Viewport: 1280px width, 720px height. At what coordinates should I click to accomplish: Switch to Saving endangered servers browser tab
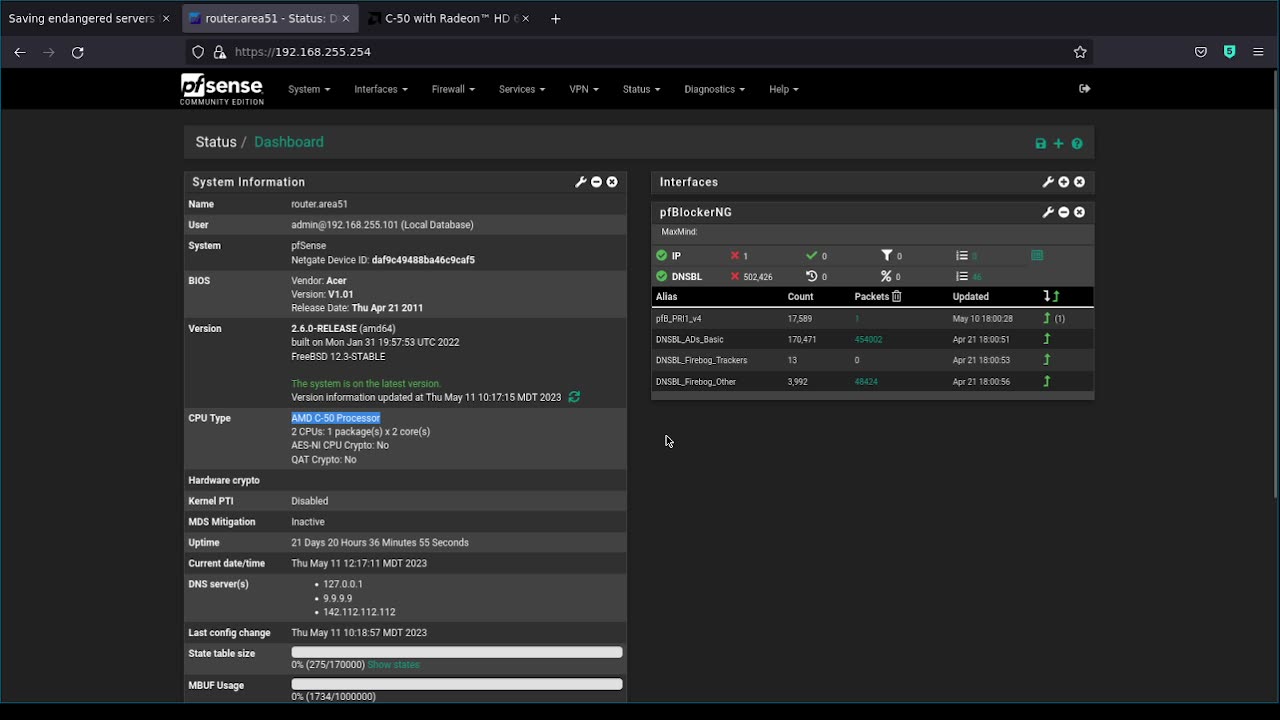(89, 18)
